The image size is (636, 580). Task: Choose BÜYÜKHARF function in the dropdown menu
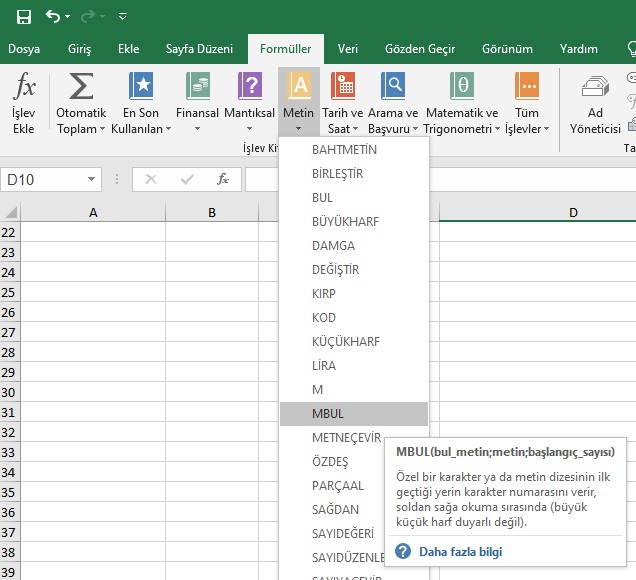coord(345,221)
